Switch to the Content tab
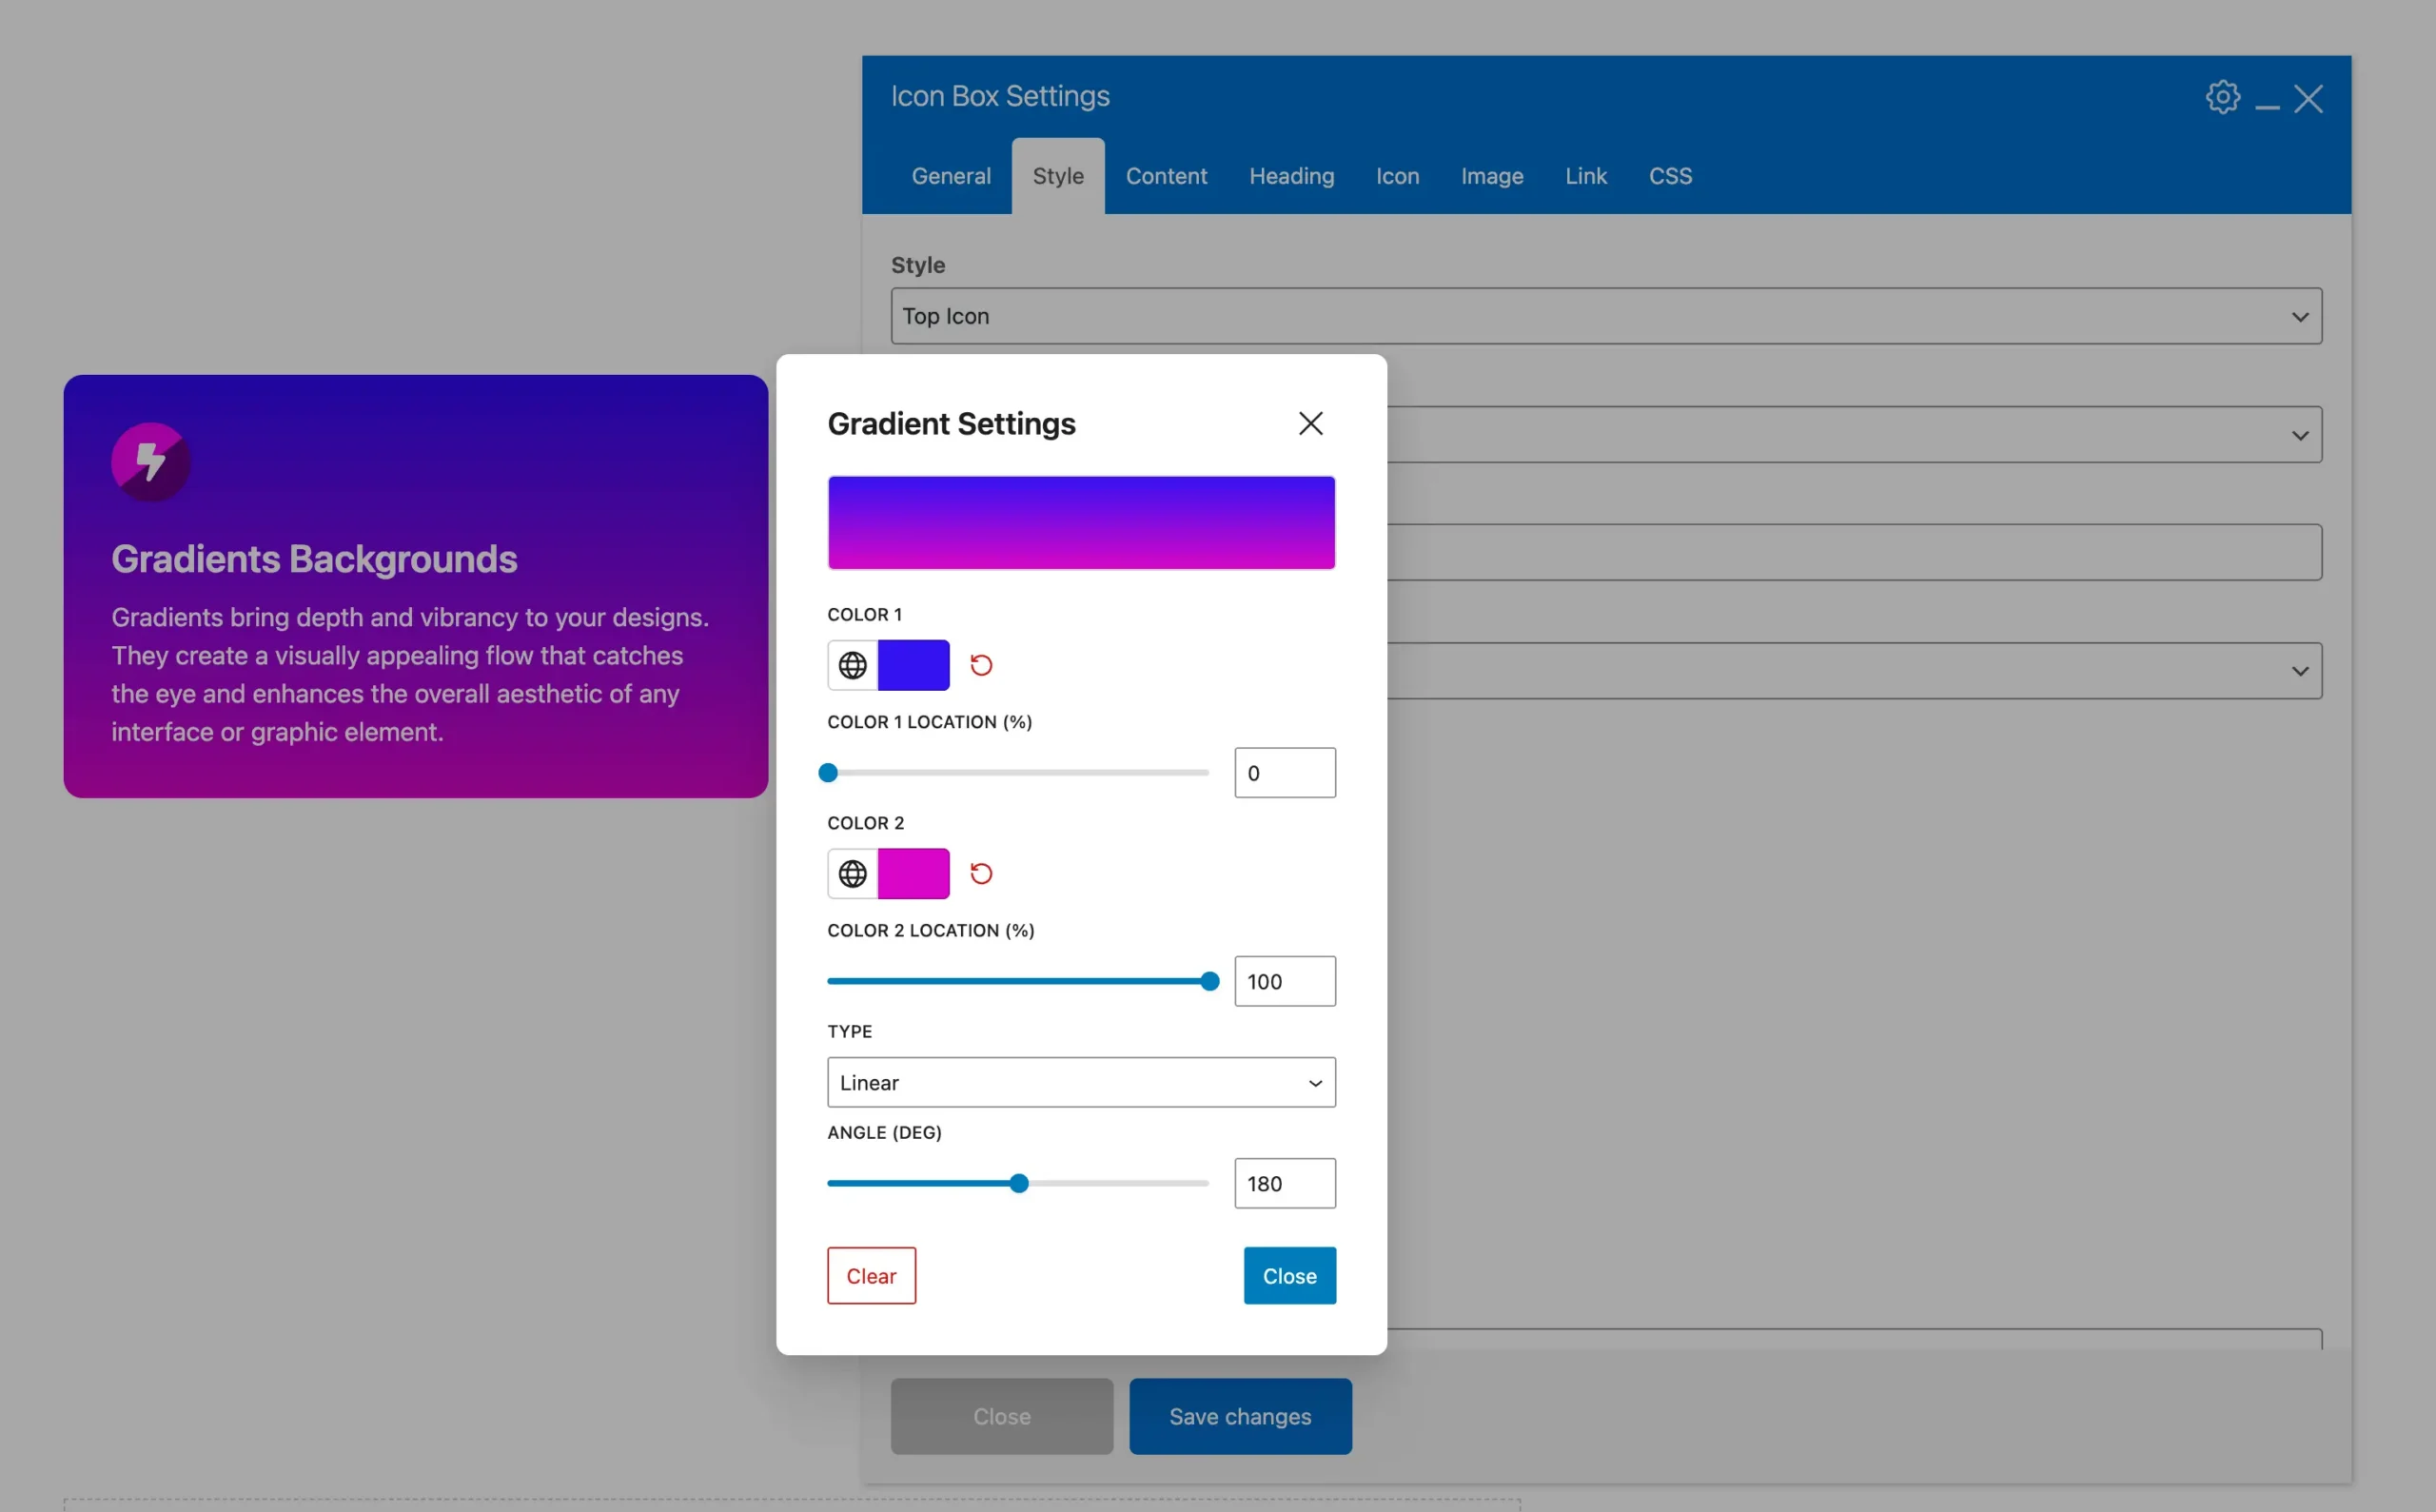 pos(1166,176)
